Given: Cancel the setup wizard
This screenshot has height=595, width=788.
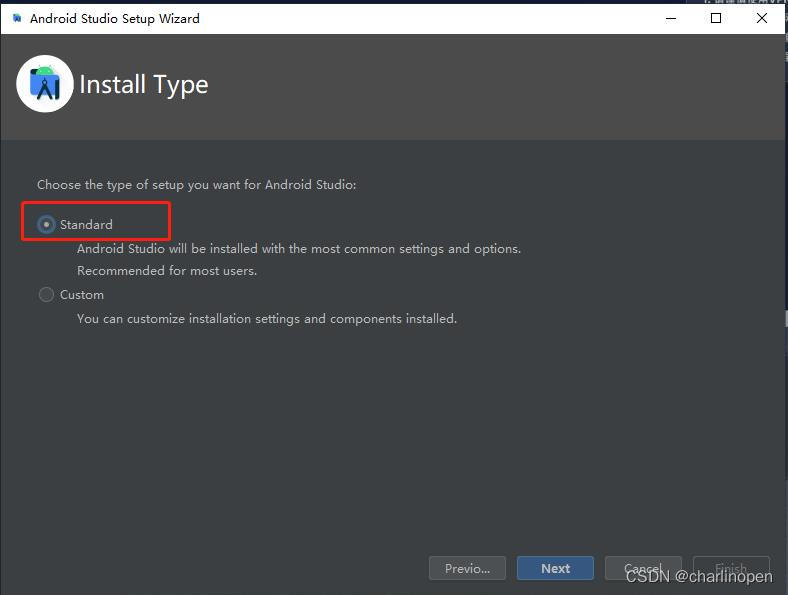Looking at the screenshot, I should coord(643,568).
